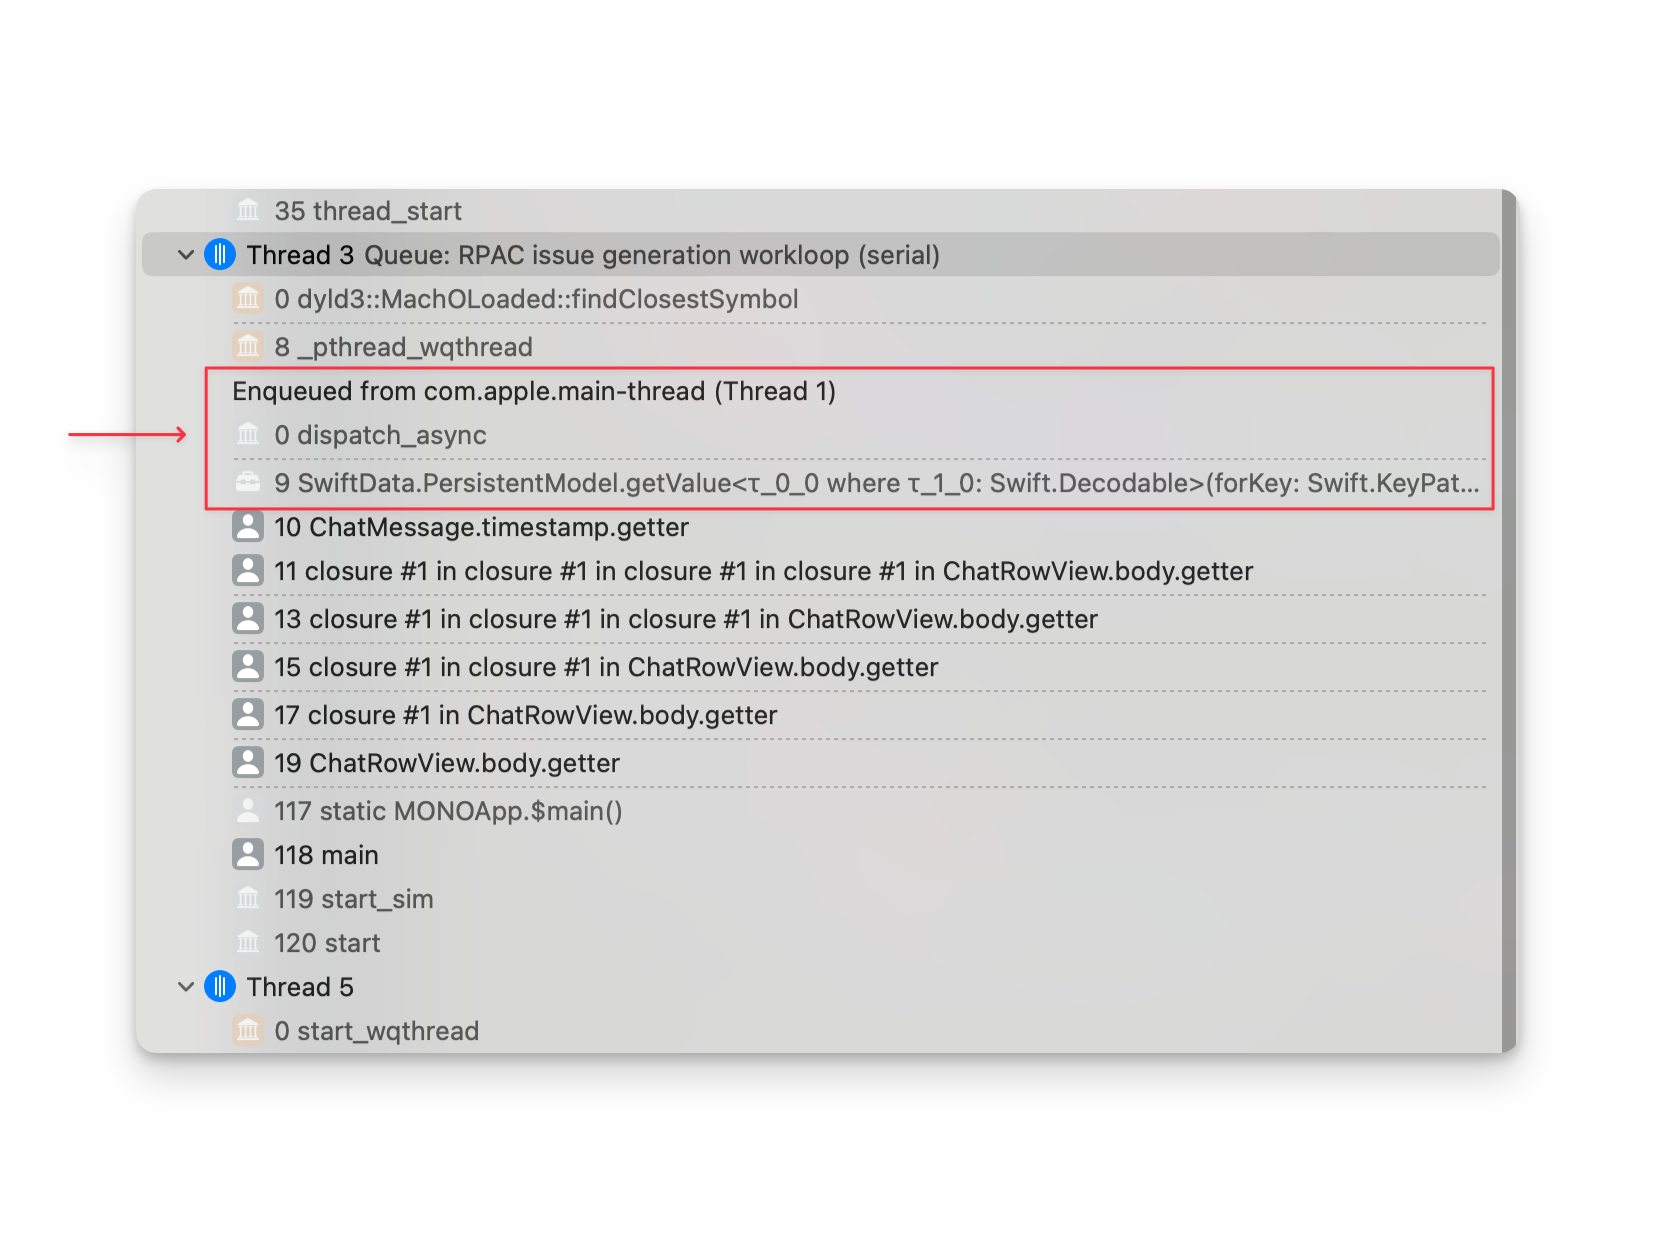The height and width of the screenshot is (1242, 1656).
Task: Click the icon beside 0 dispatch_async
Action: 248,435
